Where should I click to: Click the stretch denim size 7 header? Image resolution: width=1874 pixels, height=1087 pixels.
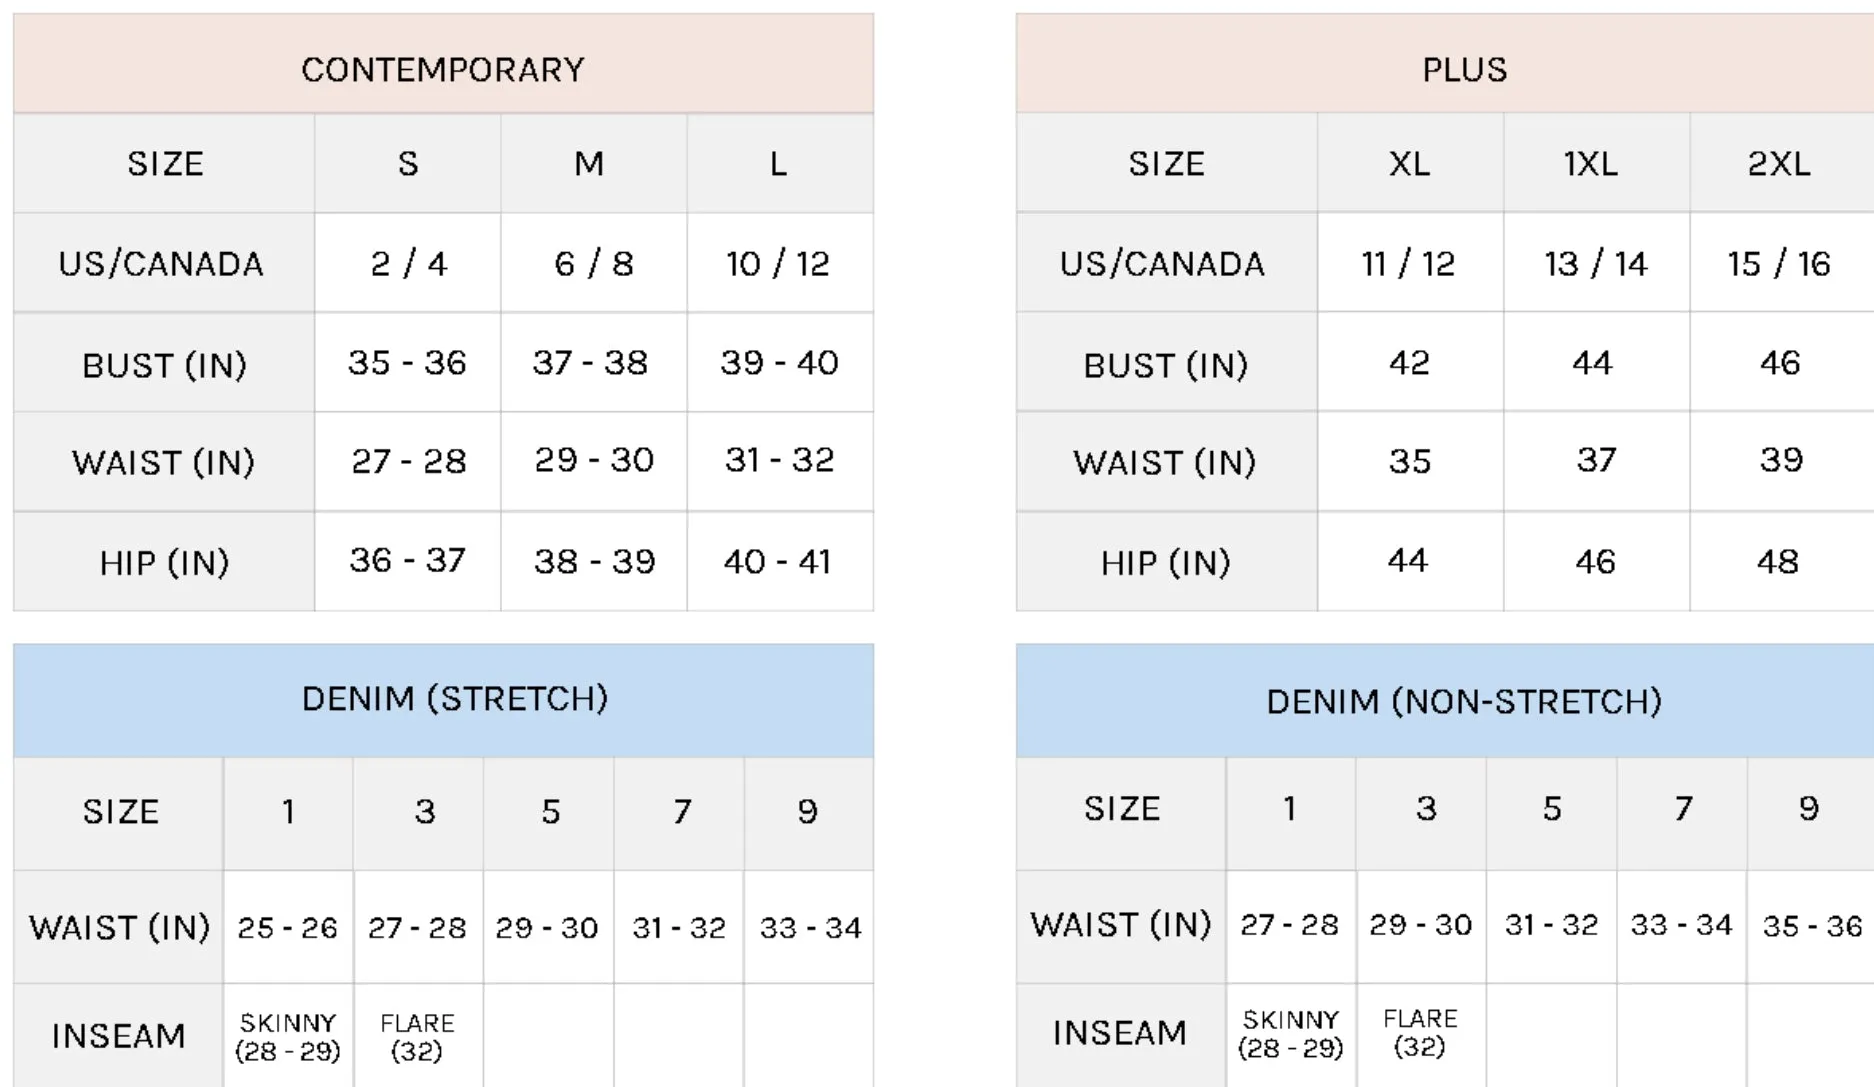click(679, 812)
